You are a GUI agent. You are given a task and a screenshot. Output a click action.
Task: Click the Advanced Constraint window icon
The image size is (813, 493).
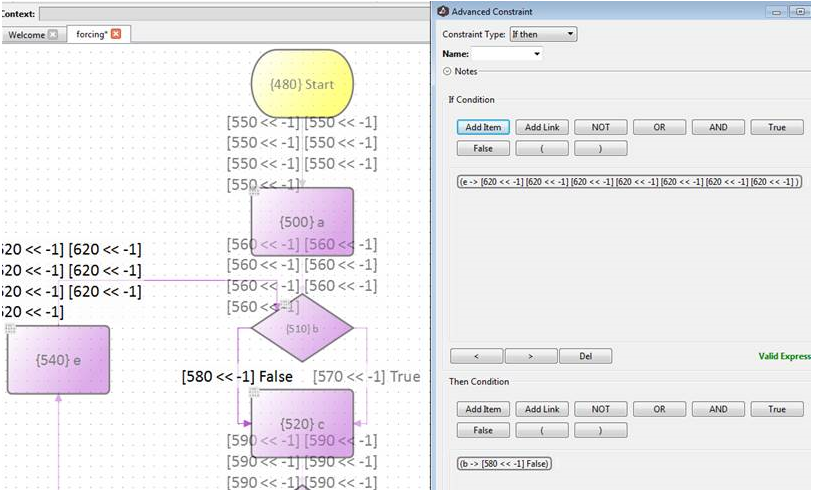[x=443, y=11]
